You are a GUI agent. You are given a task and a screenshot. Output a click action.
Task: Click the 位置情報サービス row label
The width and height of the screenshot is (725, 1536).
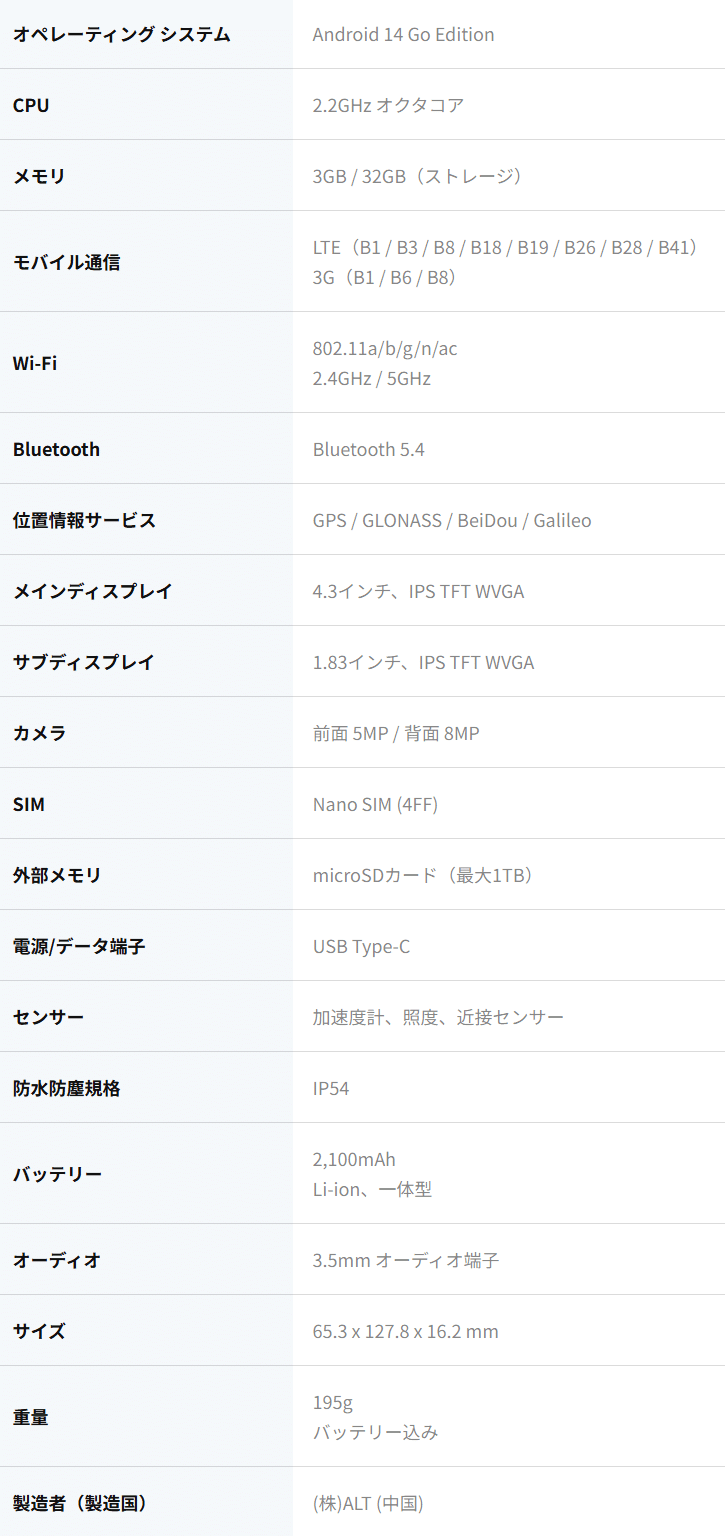(x=84, y=521)
